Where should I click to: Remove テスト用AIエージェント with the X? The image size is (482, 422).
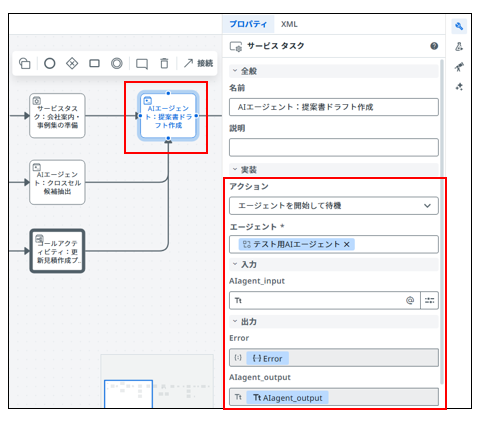click(x=347, y=244)
